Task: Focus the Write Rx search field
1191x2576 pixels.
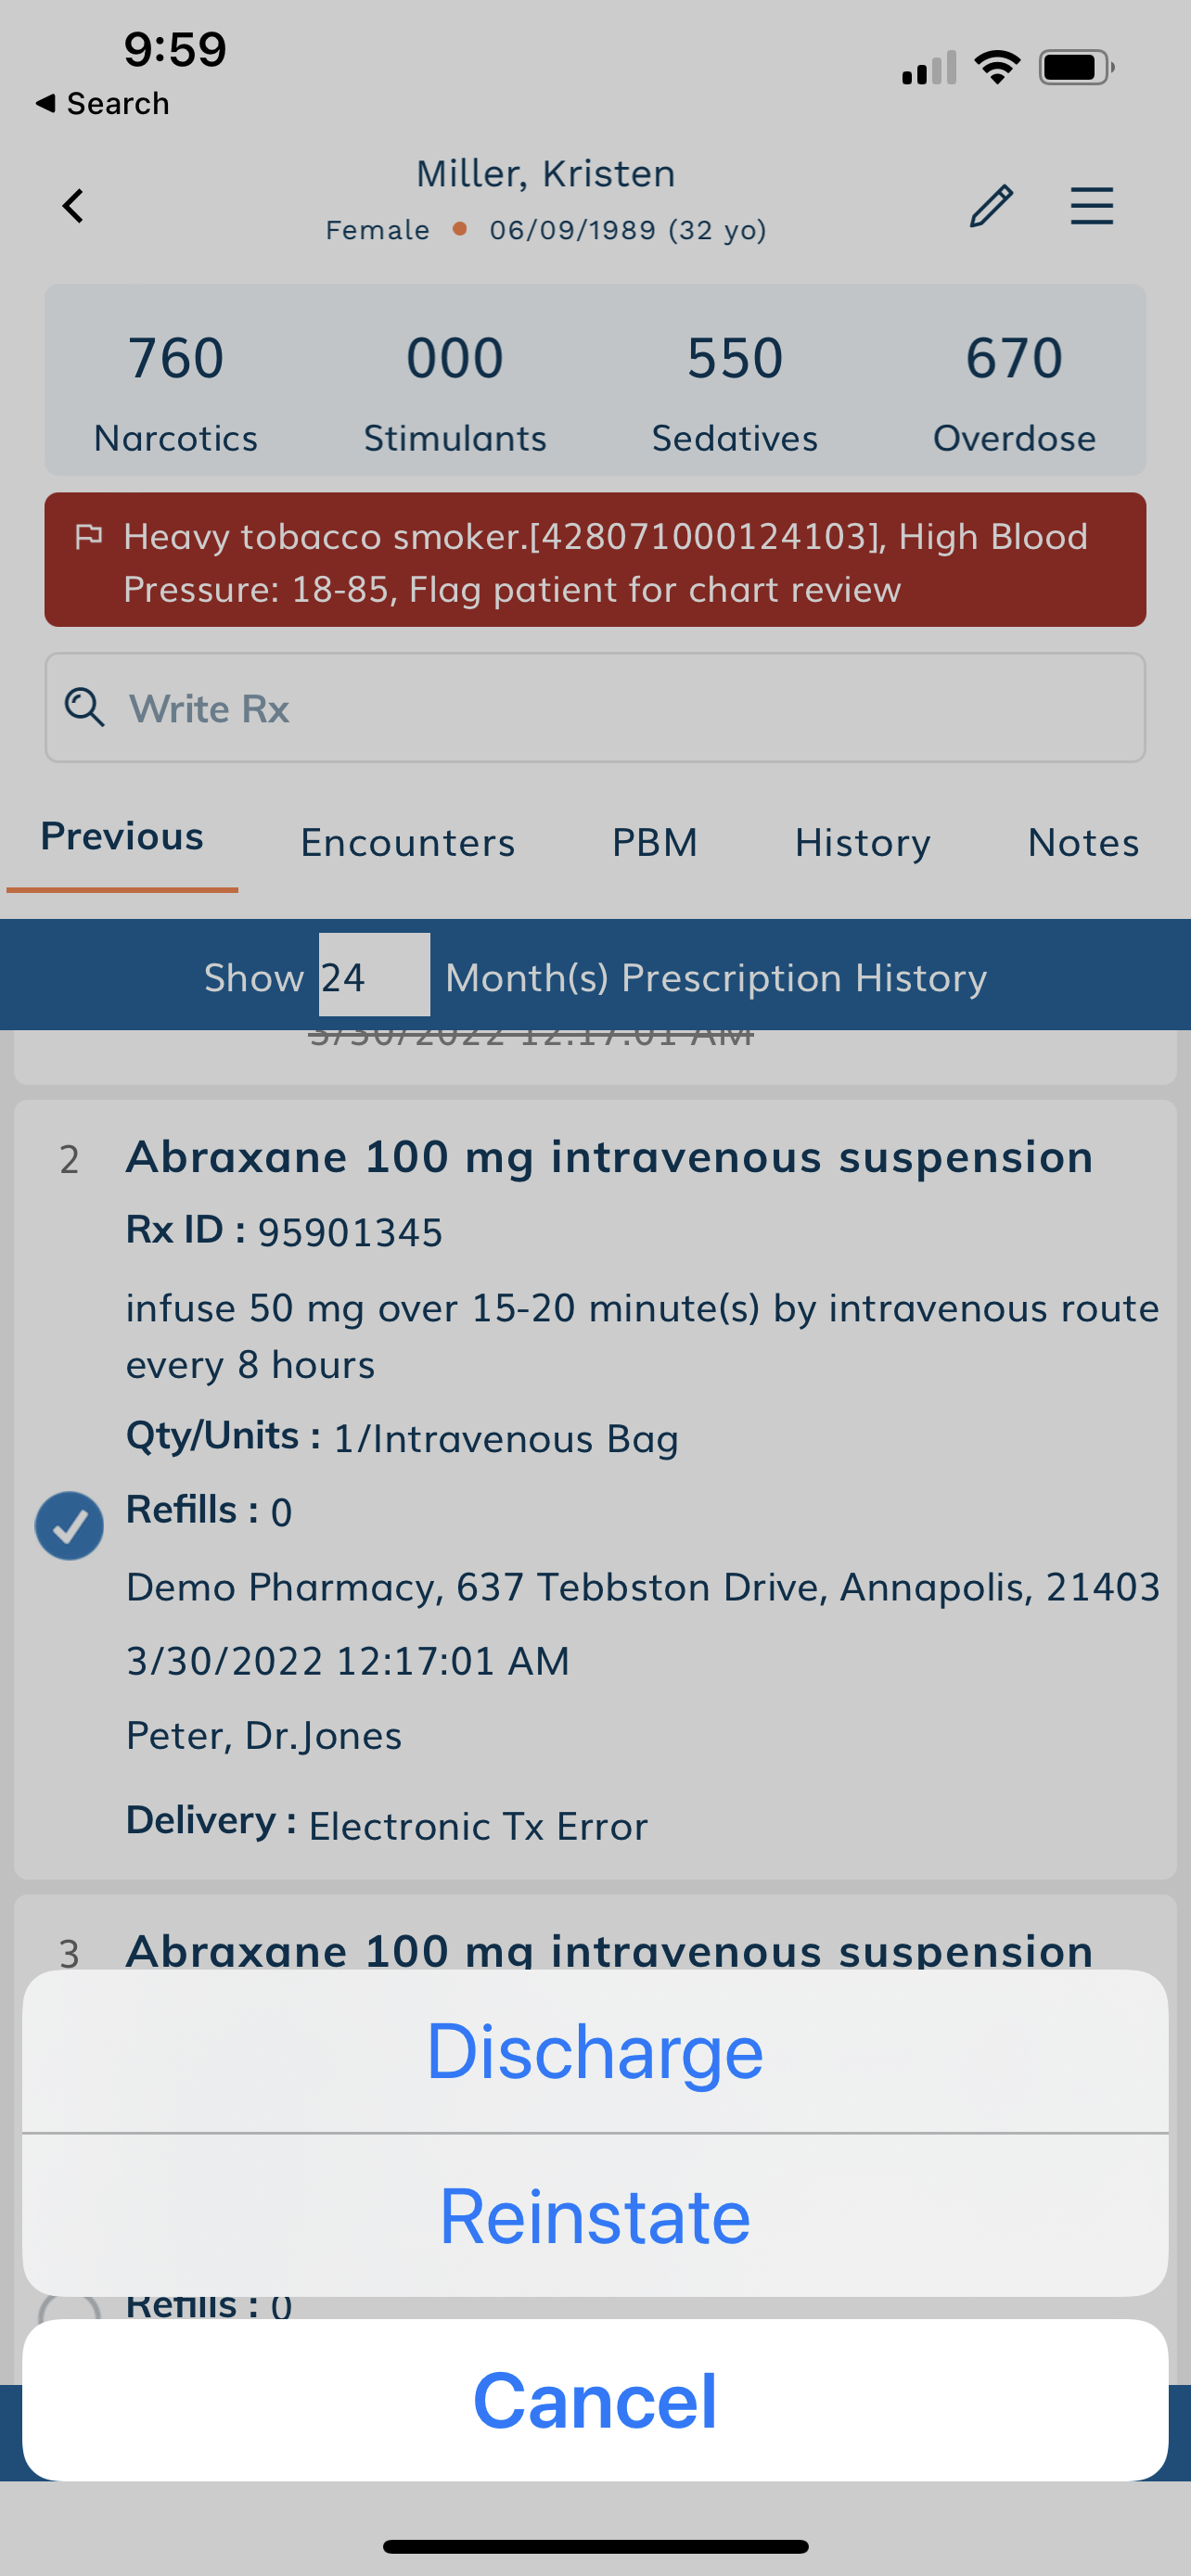Action: (x=595, y=708)
